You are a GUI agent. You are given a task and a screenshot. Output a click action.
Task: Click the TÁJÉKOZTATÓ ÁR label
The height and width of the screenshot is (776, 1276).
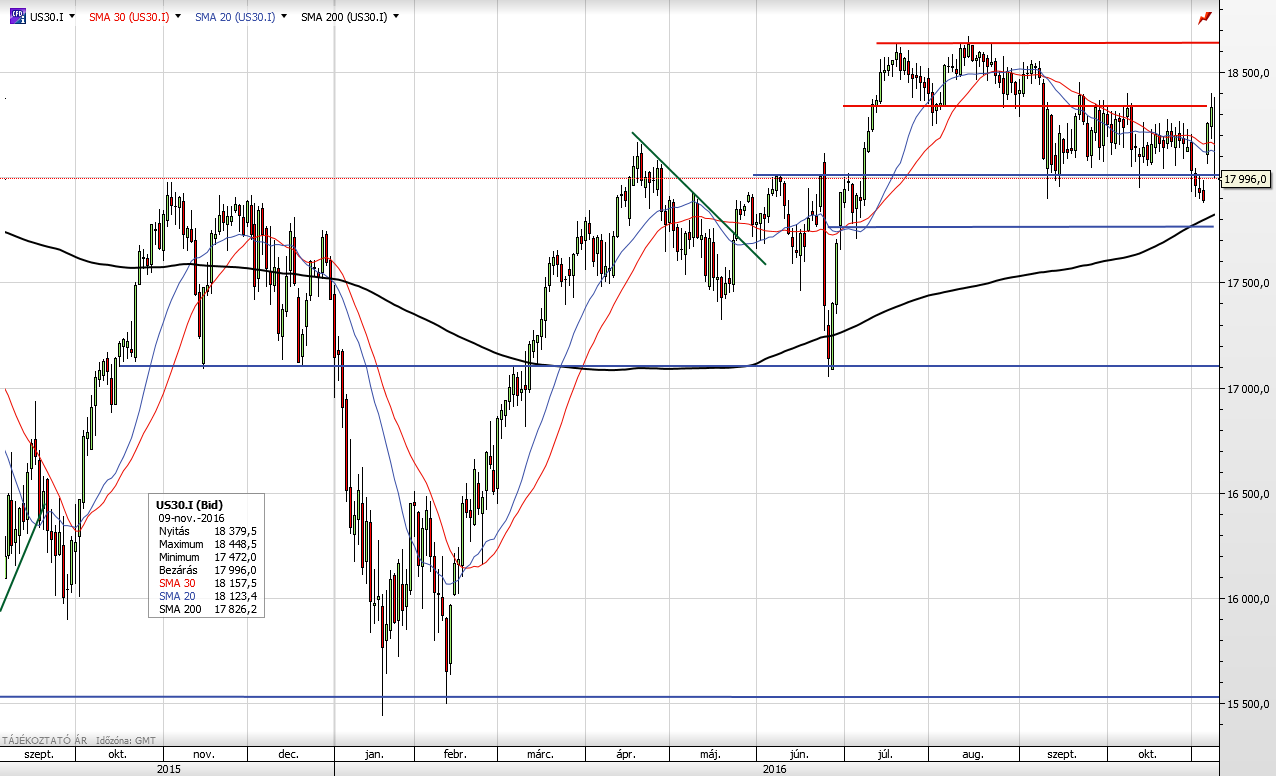43,740
